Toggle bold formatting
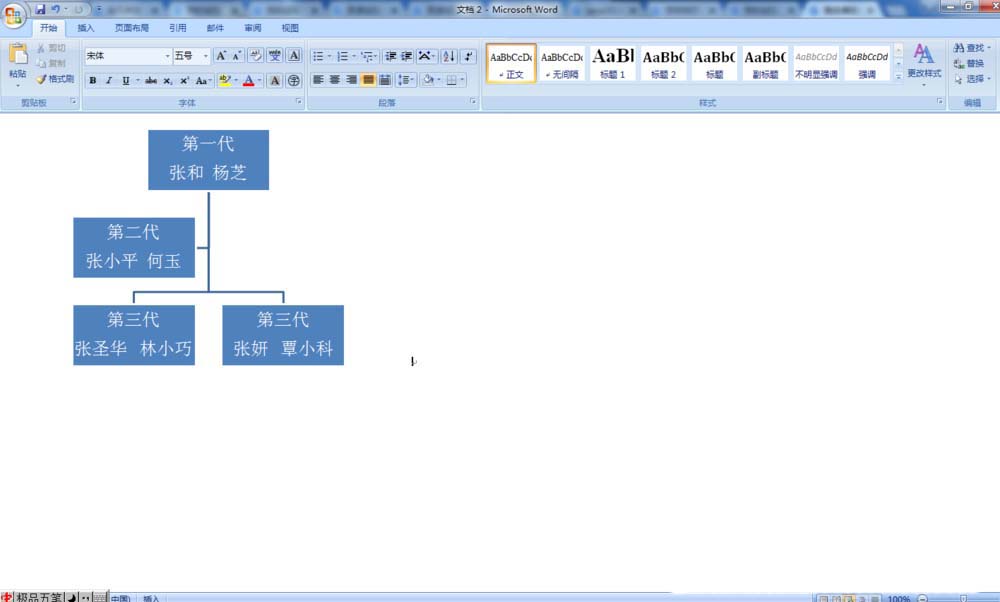Viewport: 1000px width, 602px height. 93,80
